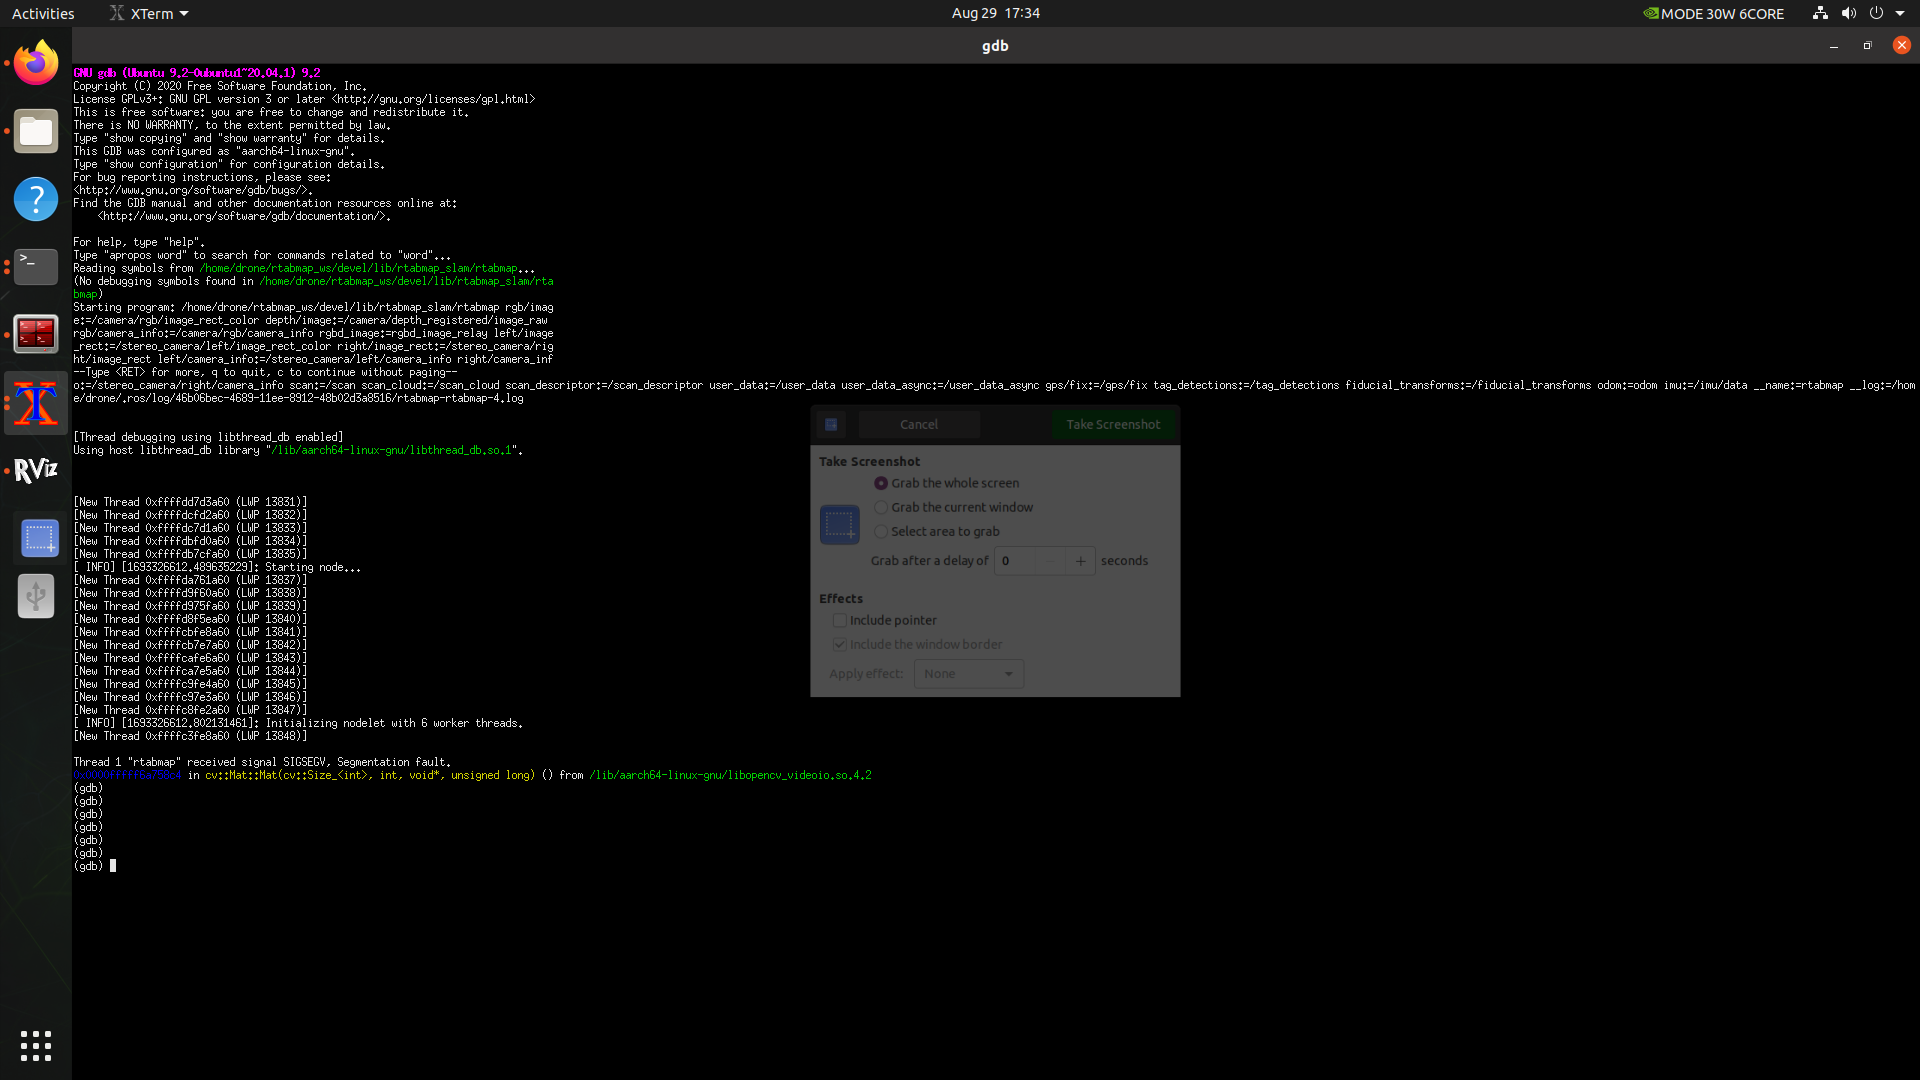Select the Grab the whole screen option
This screenshot has height=1080, width=1920.
point(881,483)
